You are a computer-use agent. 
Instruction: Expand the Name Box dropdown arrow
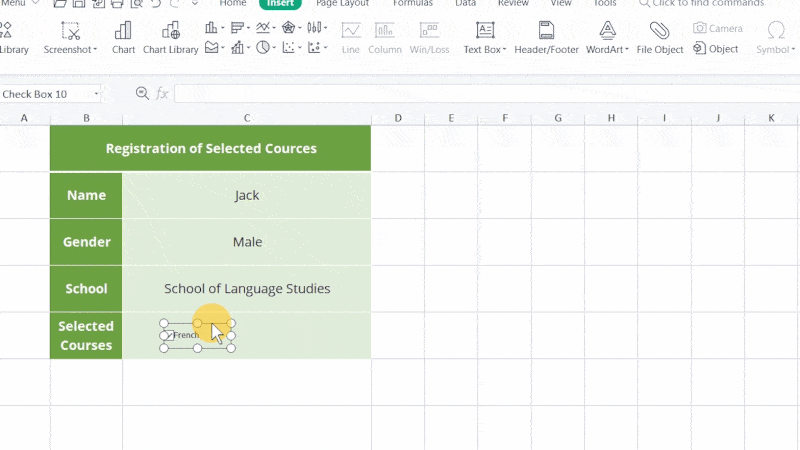tap(96, 94)
